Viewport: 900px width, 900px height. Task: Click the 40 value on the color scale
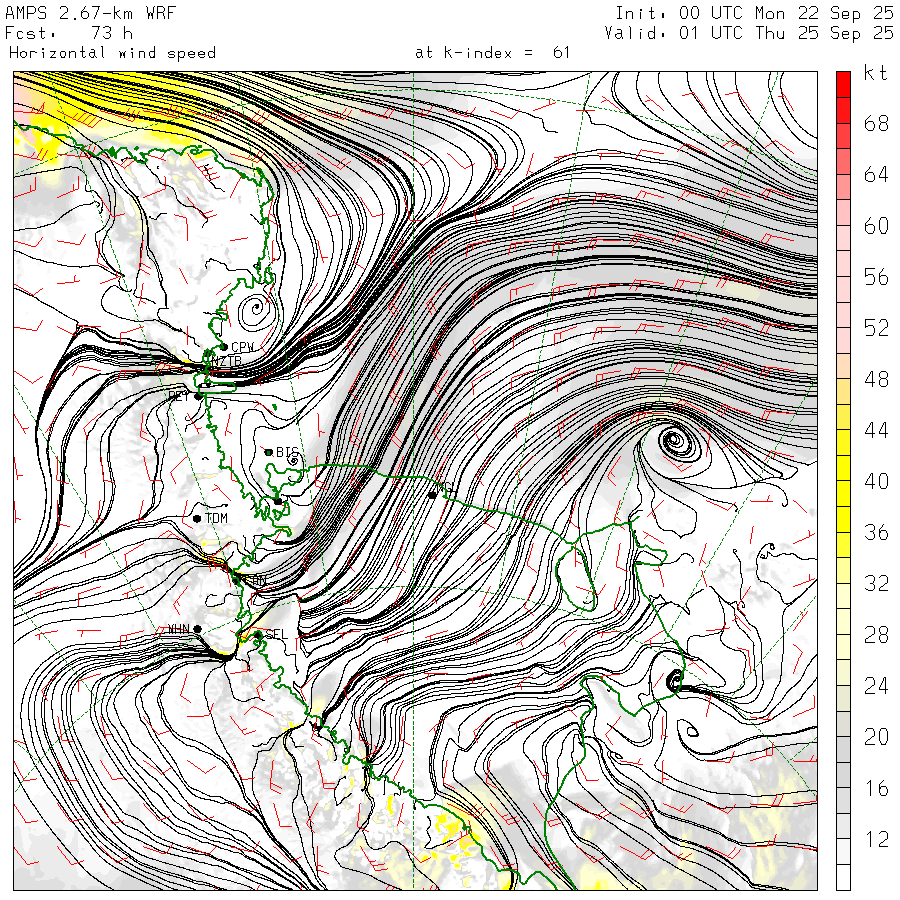(x=876, y=482)
